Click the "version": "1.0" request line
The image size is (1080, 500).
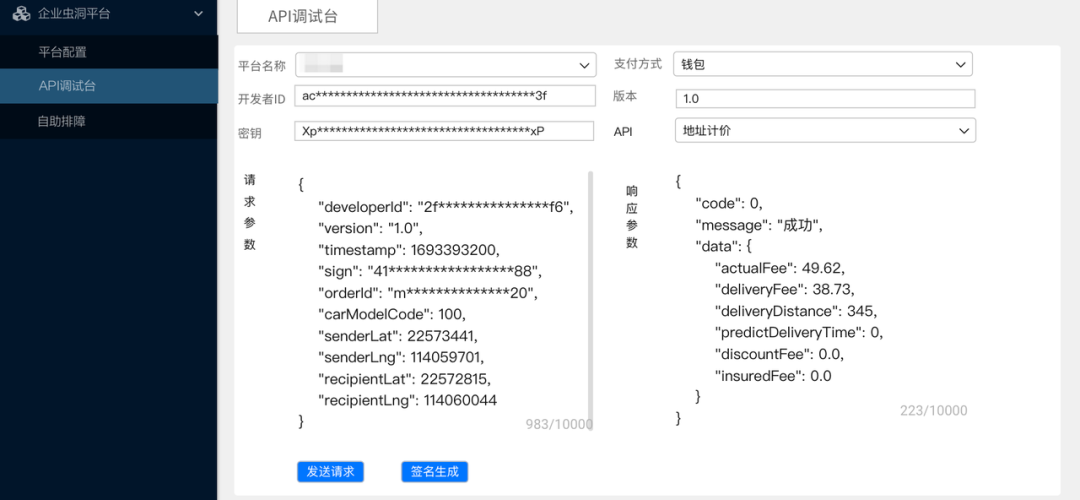point(370,227)
